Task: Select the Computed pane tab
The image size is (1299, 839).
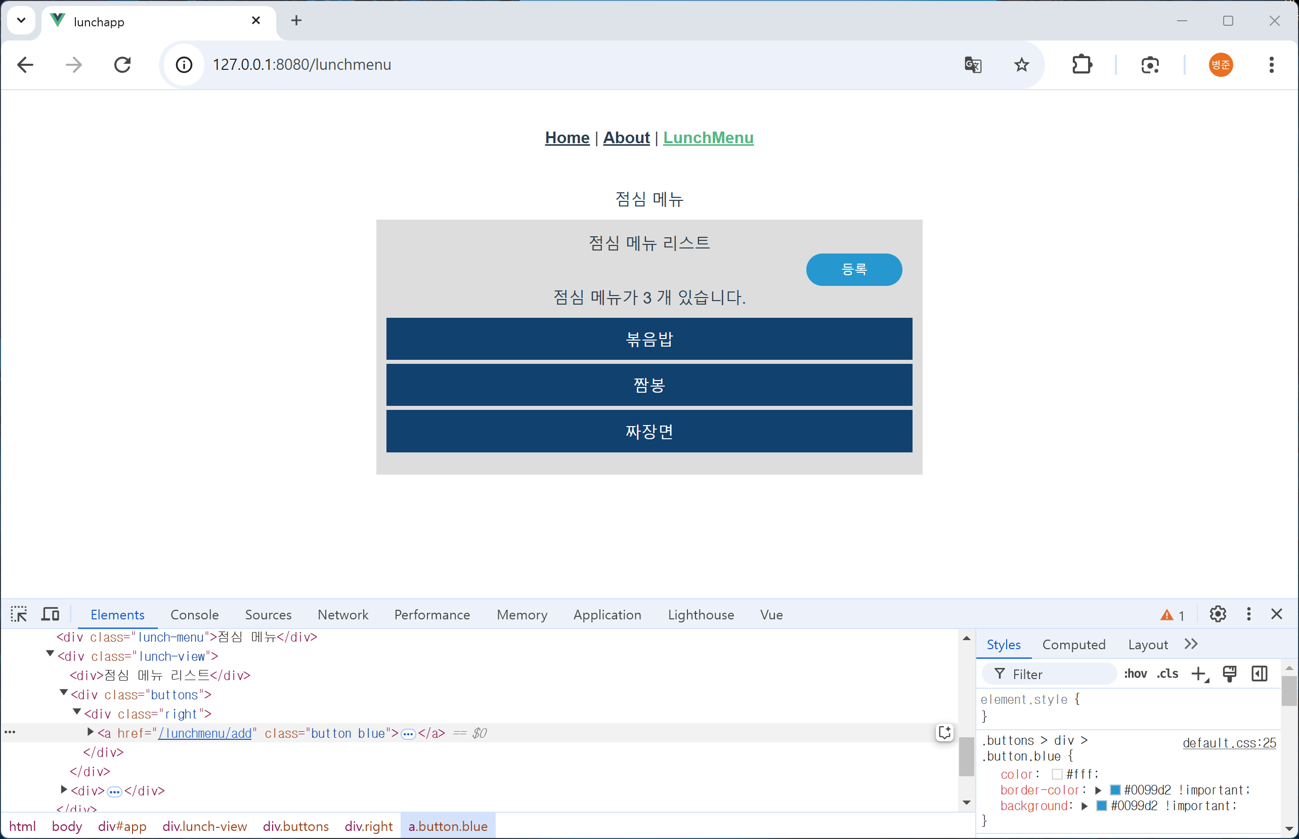Action: (1074, 645)
